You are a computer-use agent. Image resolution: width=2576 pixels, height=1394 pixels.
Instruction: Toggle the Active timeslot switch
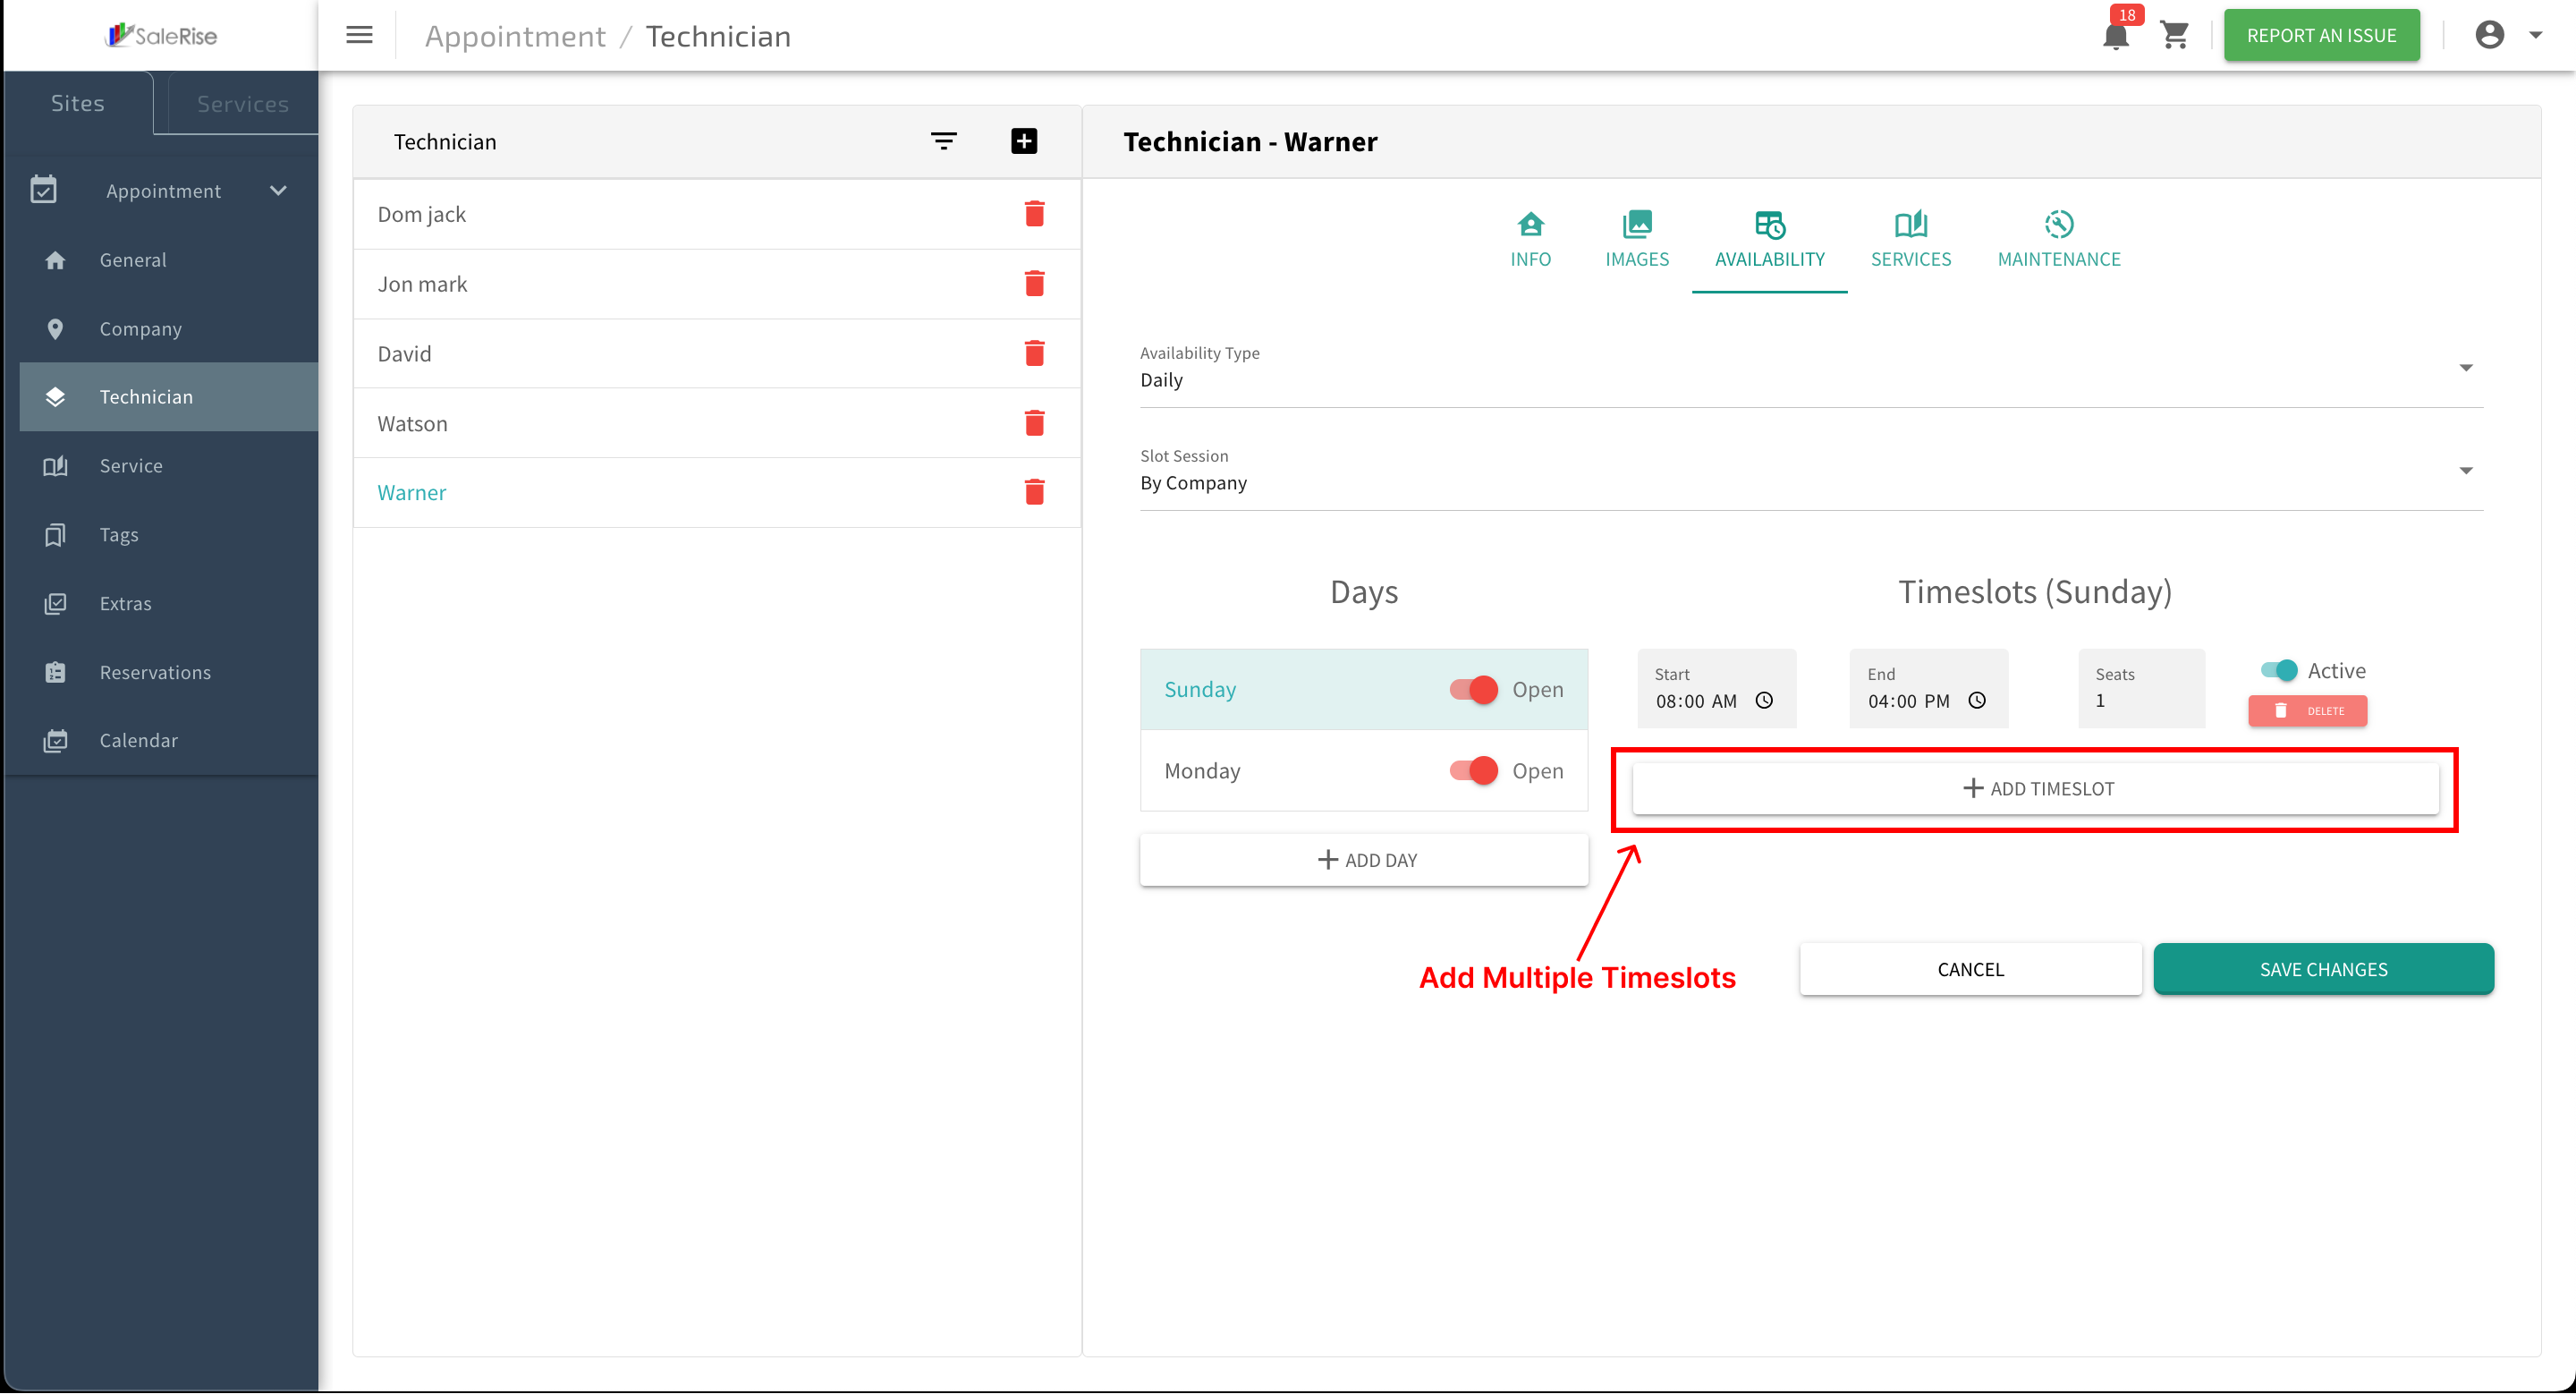[2279, 671]
